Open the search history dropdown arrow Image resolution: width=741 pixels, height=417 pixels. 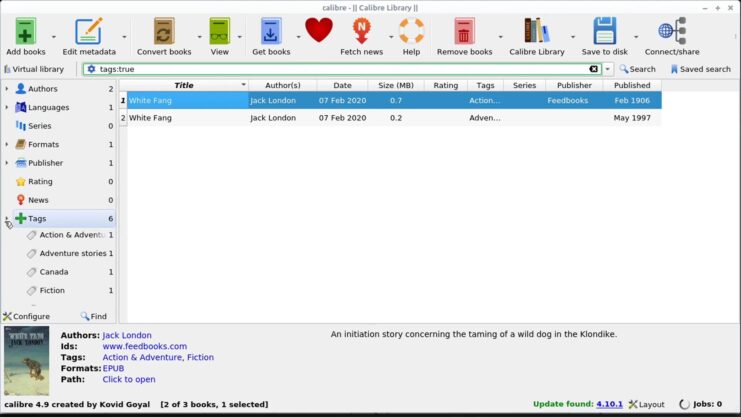pyautogui.click(x=608, y=69)
